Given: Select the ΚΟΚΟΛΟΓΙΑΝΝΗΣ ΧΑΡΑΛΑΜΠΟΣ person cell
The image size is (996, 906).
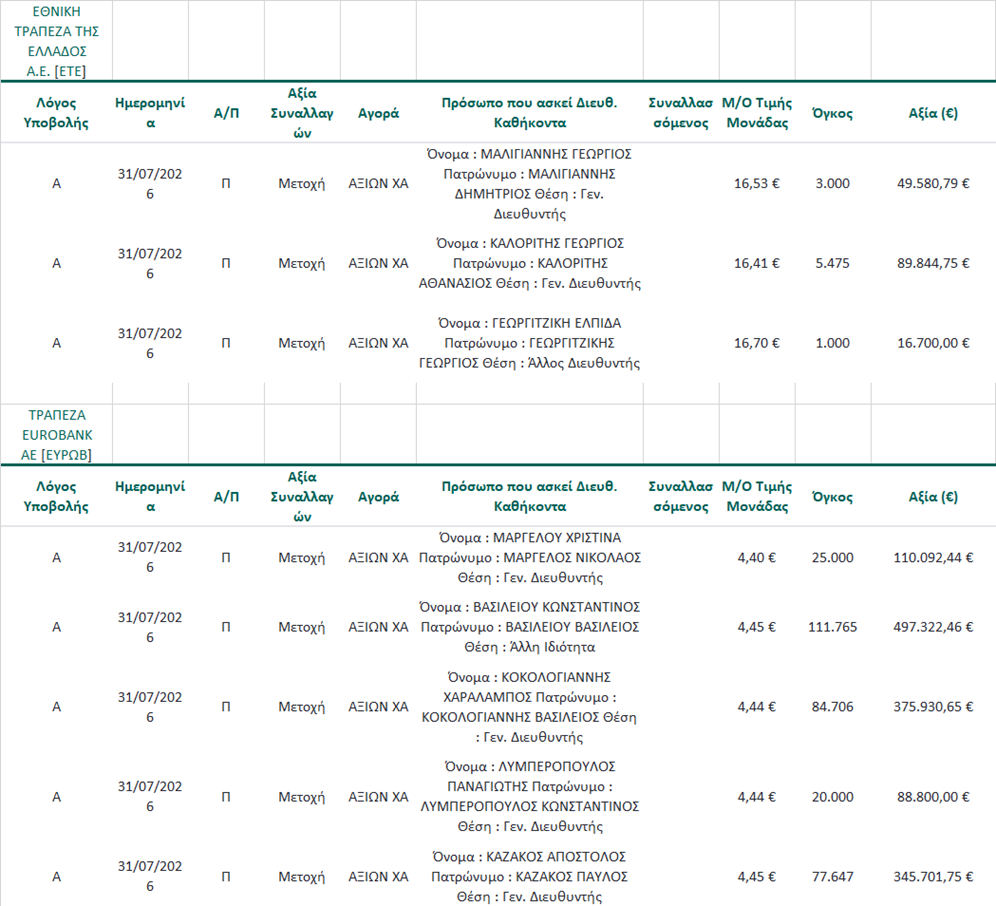Looking at the screenshot, I should (530, 707).
